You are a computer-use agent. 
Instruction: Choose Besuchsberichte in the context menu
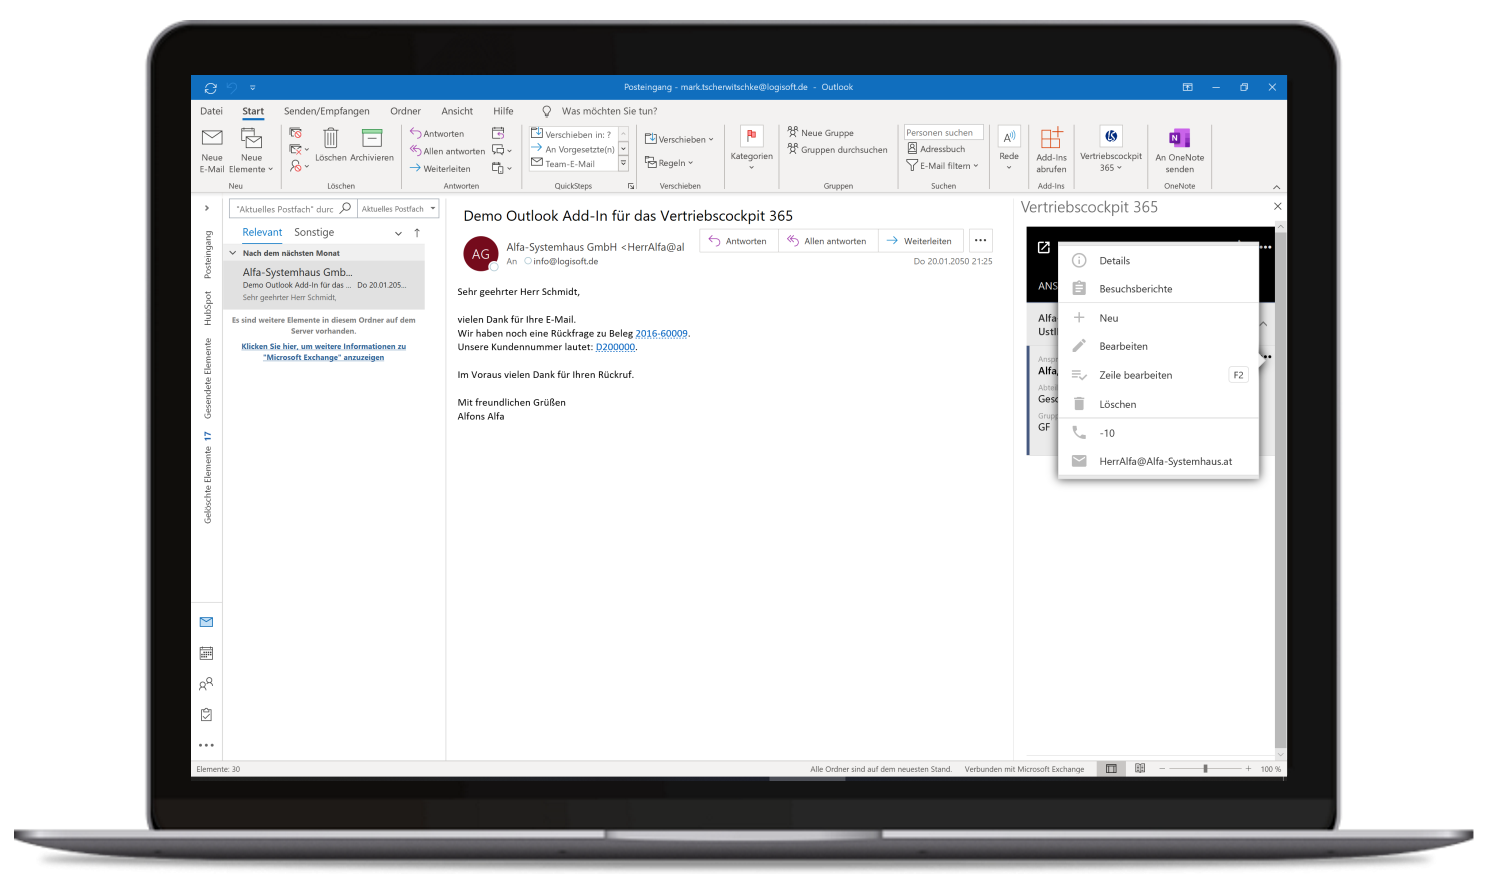[x=1158, y=289]
